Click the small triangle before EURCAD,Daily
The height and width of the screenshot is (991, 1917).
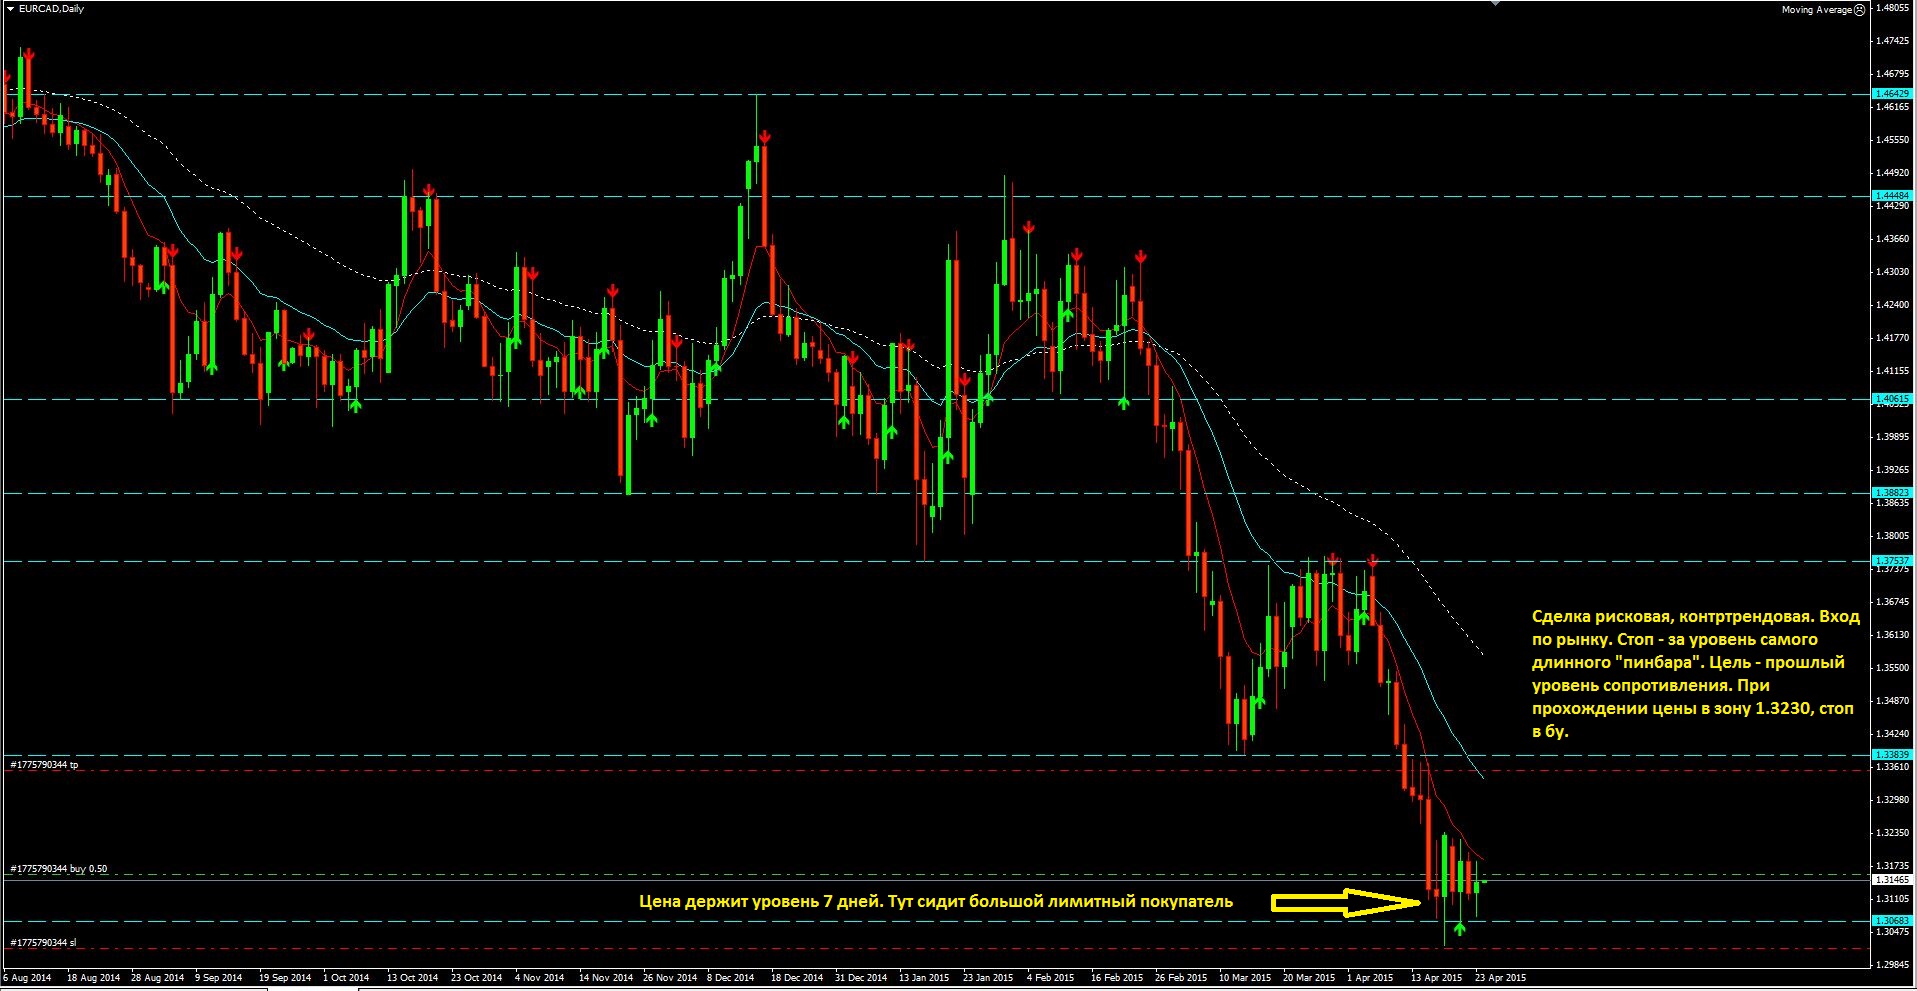[x=11, y=9]
